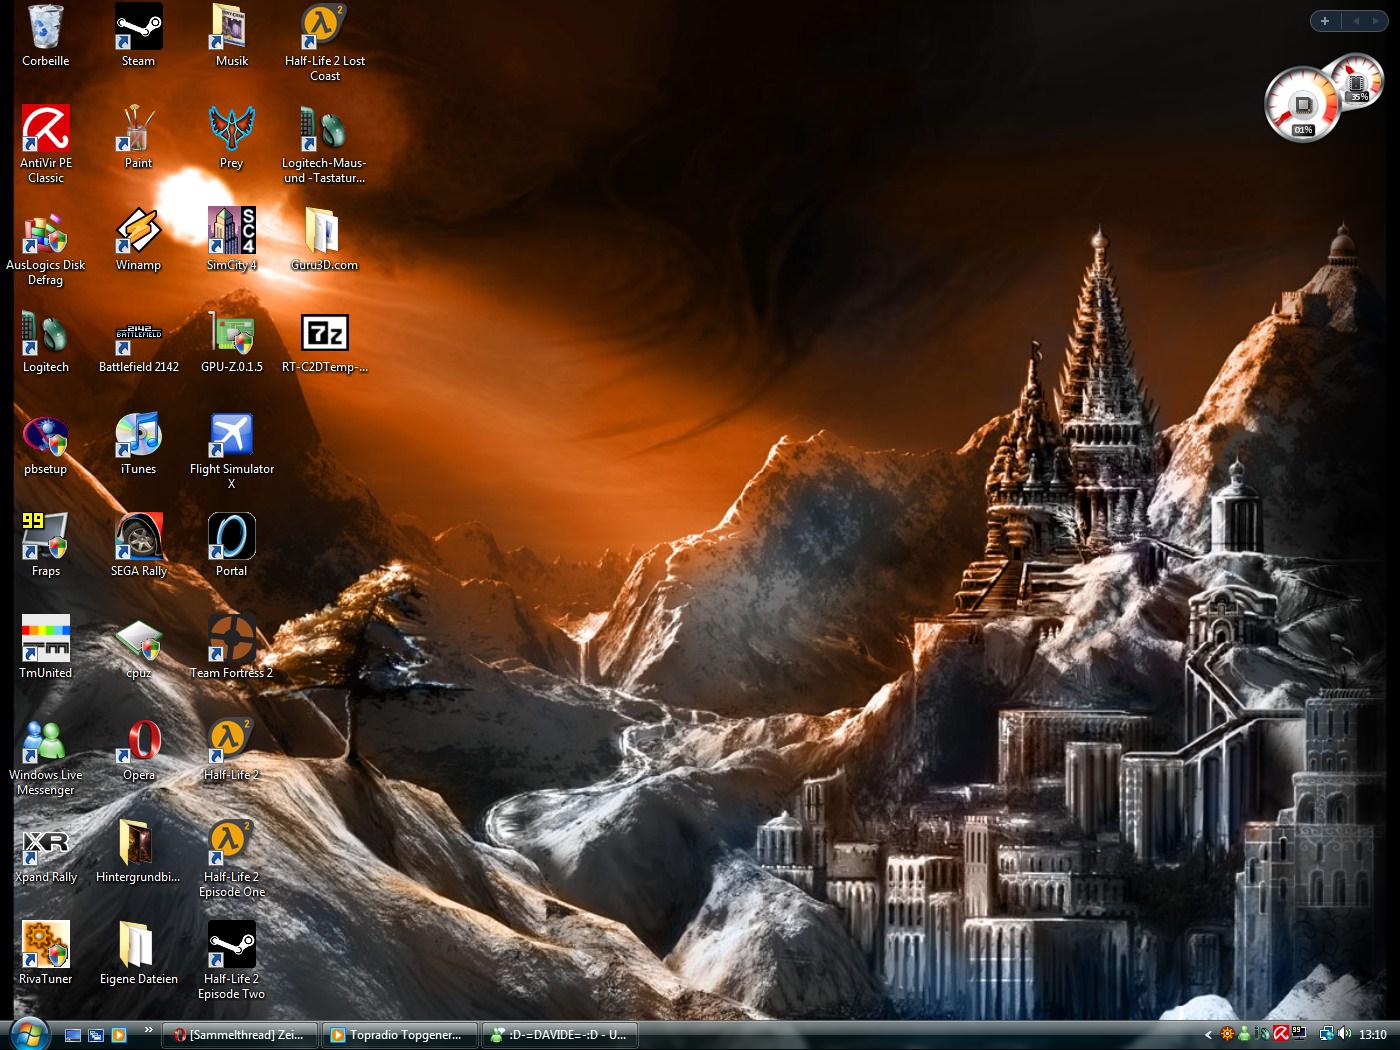Click RivaTuner gear icon in tray
This screenshot has width=1400, height=1050.
pos(1227,1034)
